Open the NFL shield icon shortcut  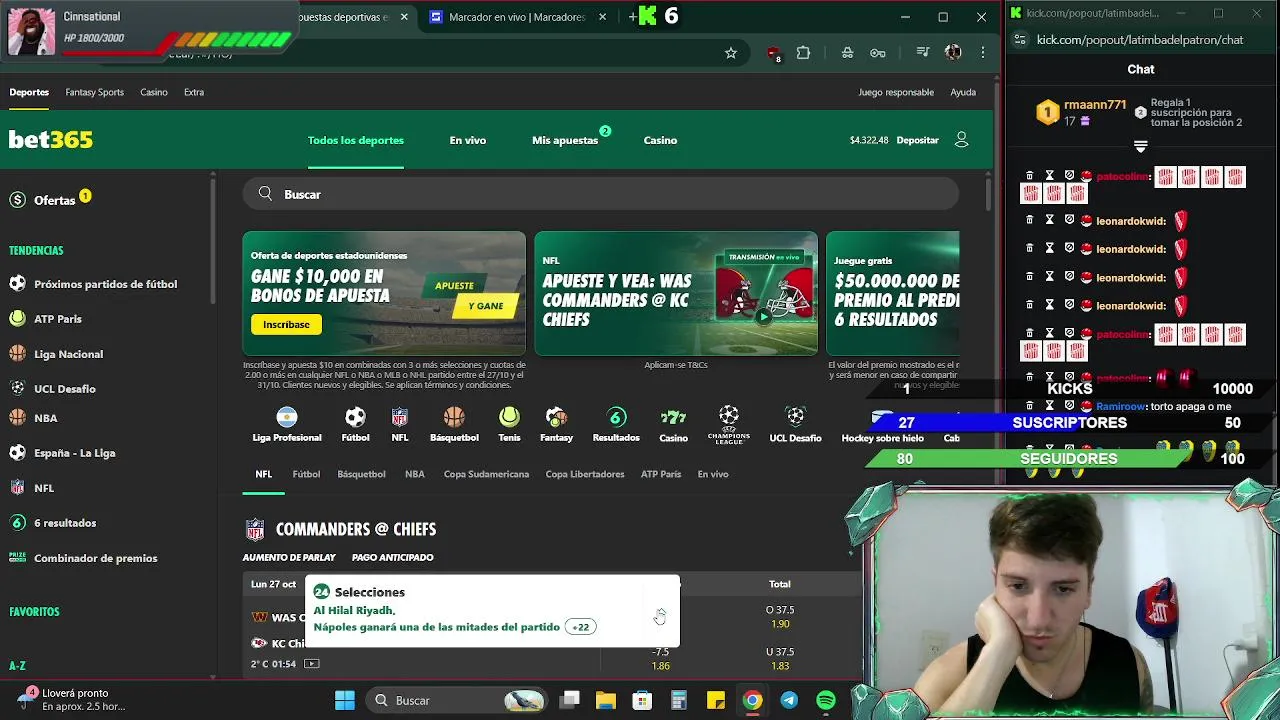(399, 424)
